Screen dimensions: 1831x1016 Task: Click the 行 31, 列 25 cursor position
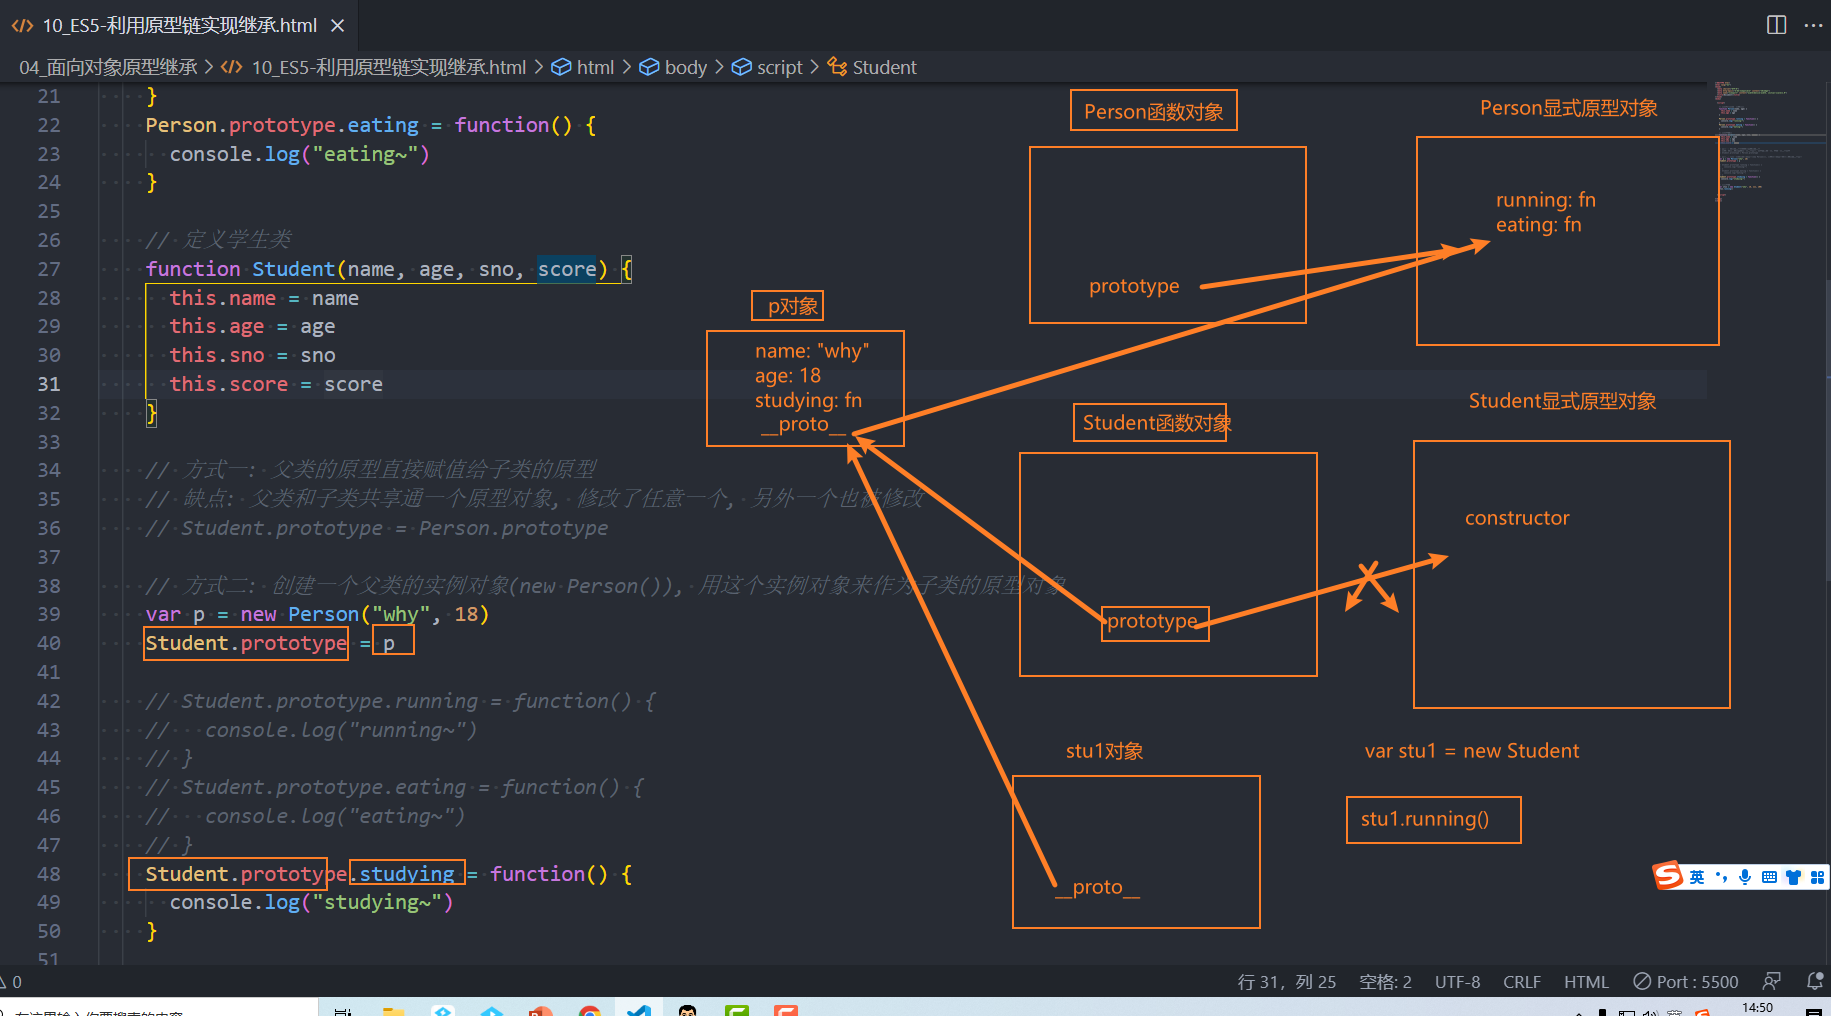pyautogui.click(x=1286, y=981)
